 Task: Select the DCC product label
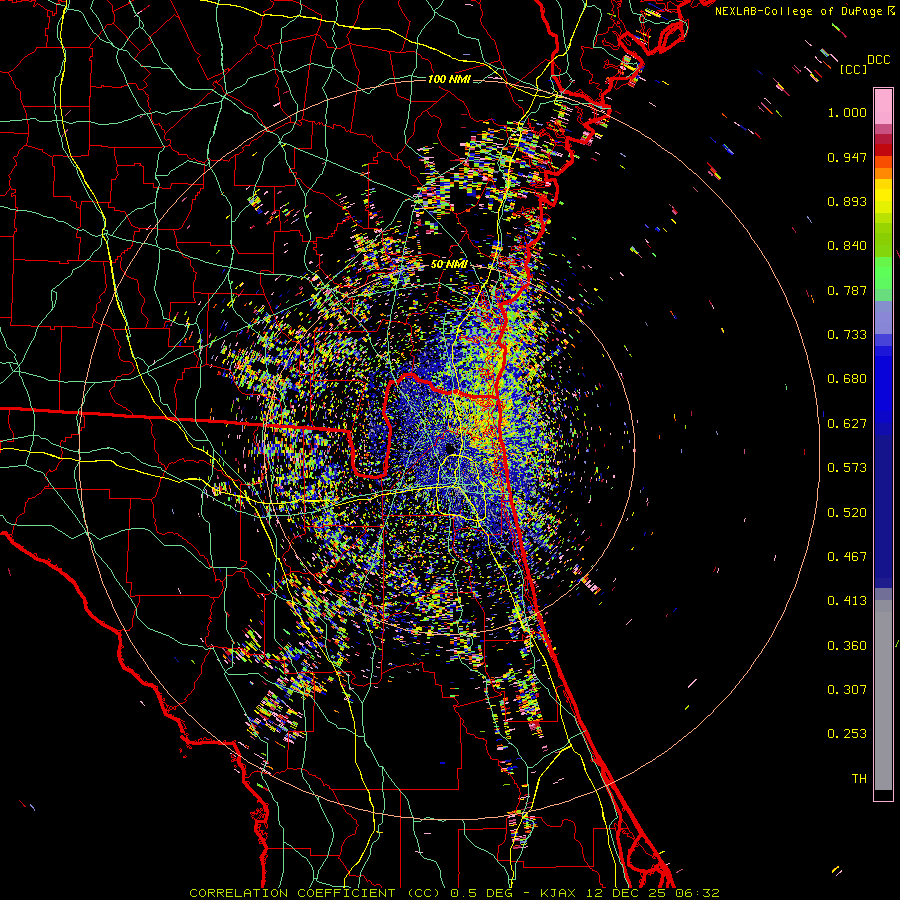coord(878,60)
